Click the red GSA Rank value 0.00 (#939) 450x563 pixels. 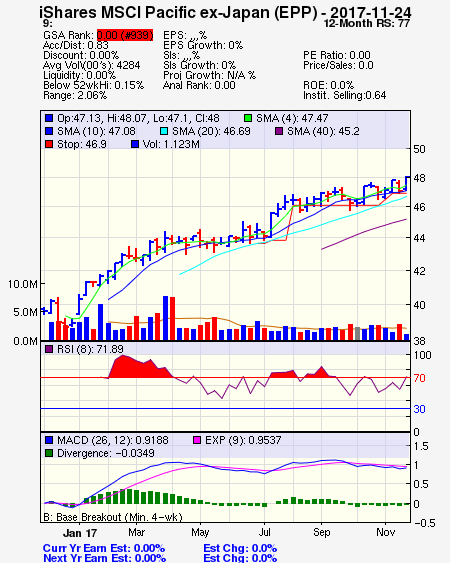click(x=125, y=35)
